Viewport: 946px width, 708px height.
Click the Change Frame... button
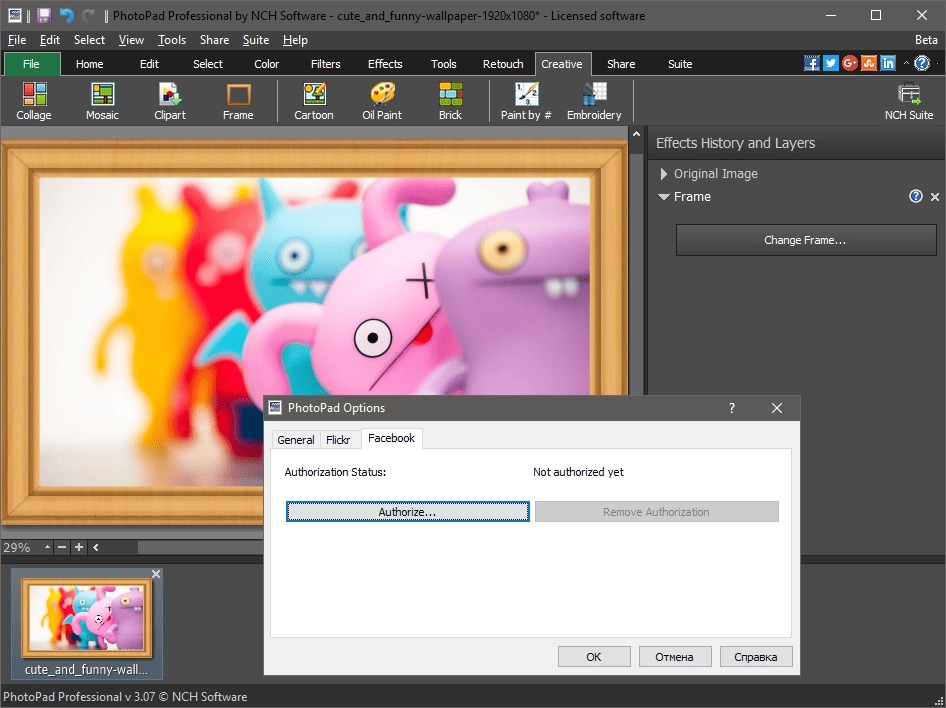[x=806, y=240]
